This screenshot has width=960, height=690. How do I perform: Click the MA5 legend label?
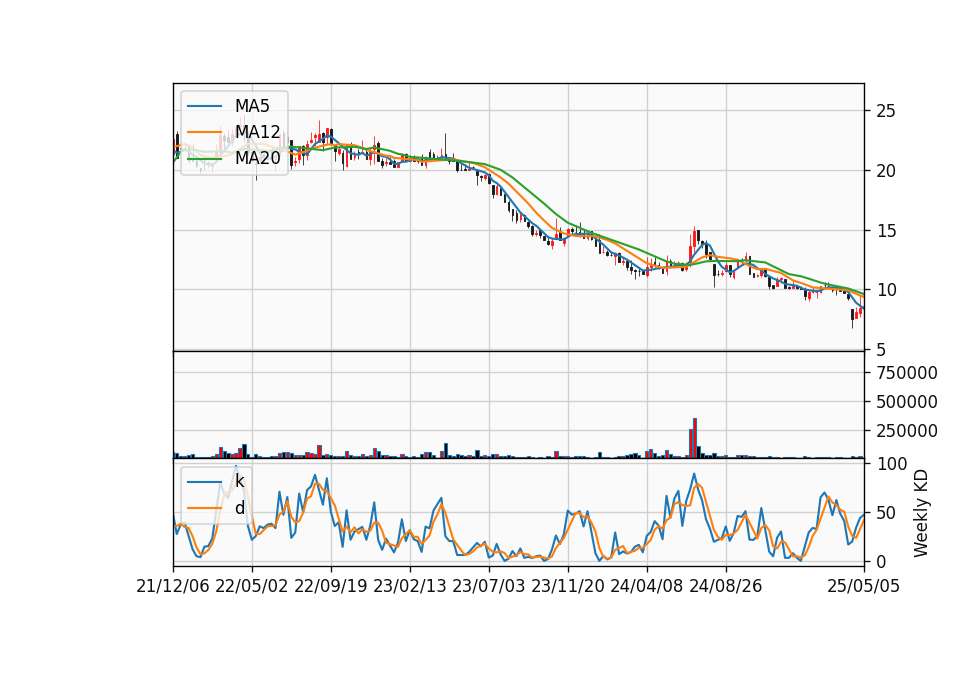(252, 106)
